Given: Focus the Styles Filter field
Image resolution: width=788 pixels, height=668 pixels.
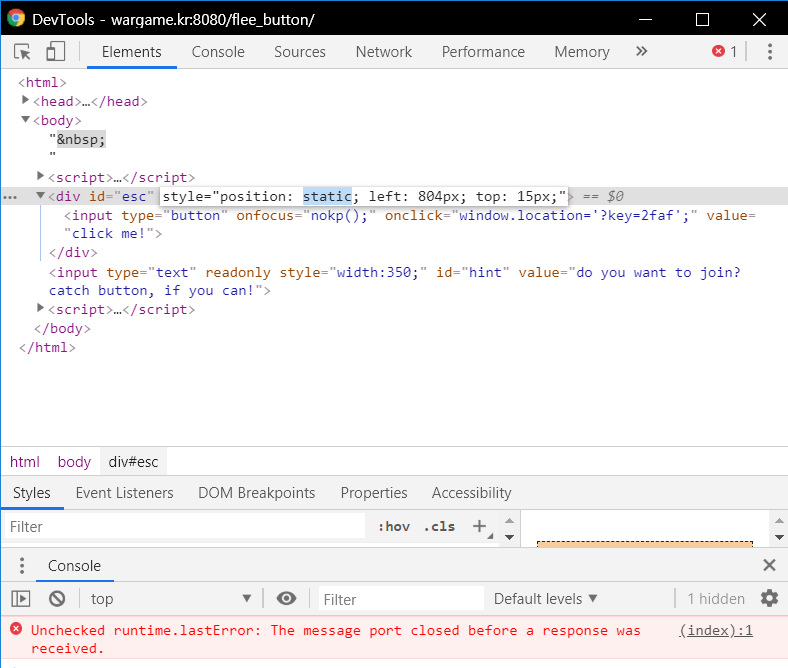Looking at the screenshot, I should click(x=185, y=526).
